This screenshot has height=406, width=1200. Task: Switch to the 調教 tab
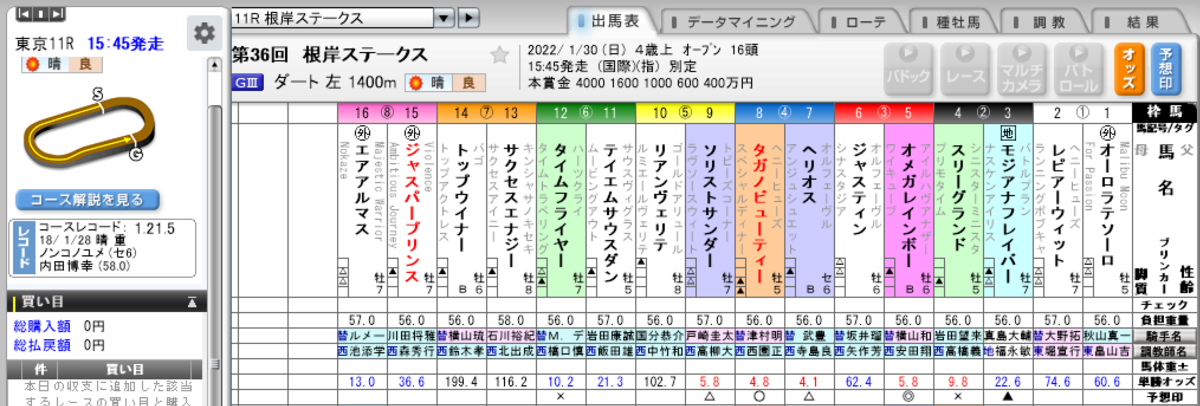click(x=1047, y=21)
